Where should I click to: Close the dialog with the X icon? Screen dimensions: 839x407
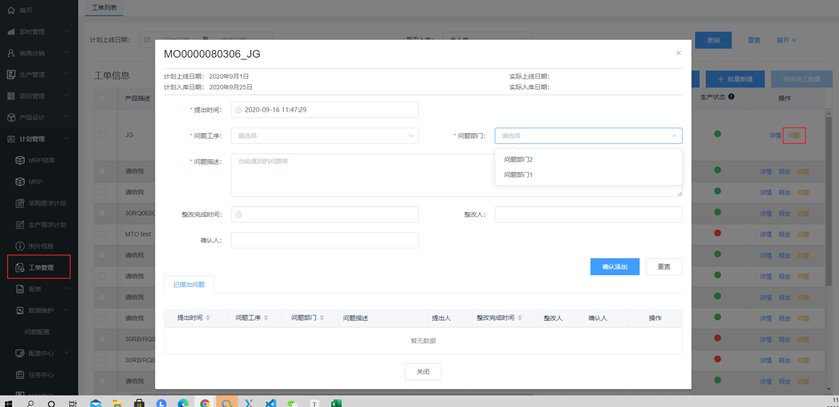pos(678,53)
